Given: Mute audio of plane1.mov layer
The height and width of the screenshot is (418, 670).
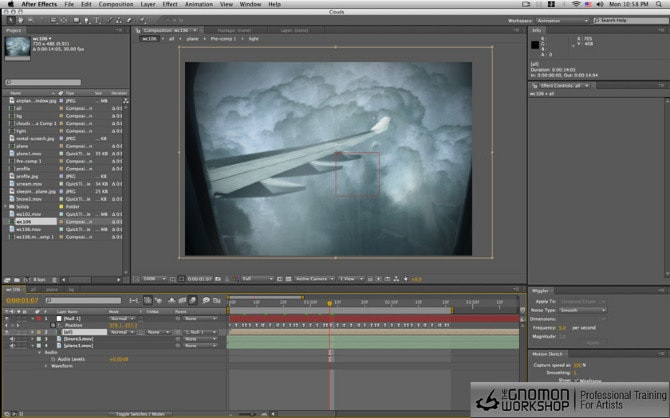Looking at the screenshot, I should [12, 345].
